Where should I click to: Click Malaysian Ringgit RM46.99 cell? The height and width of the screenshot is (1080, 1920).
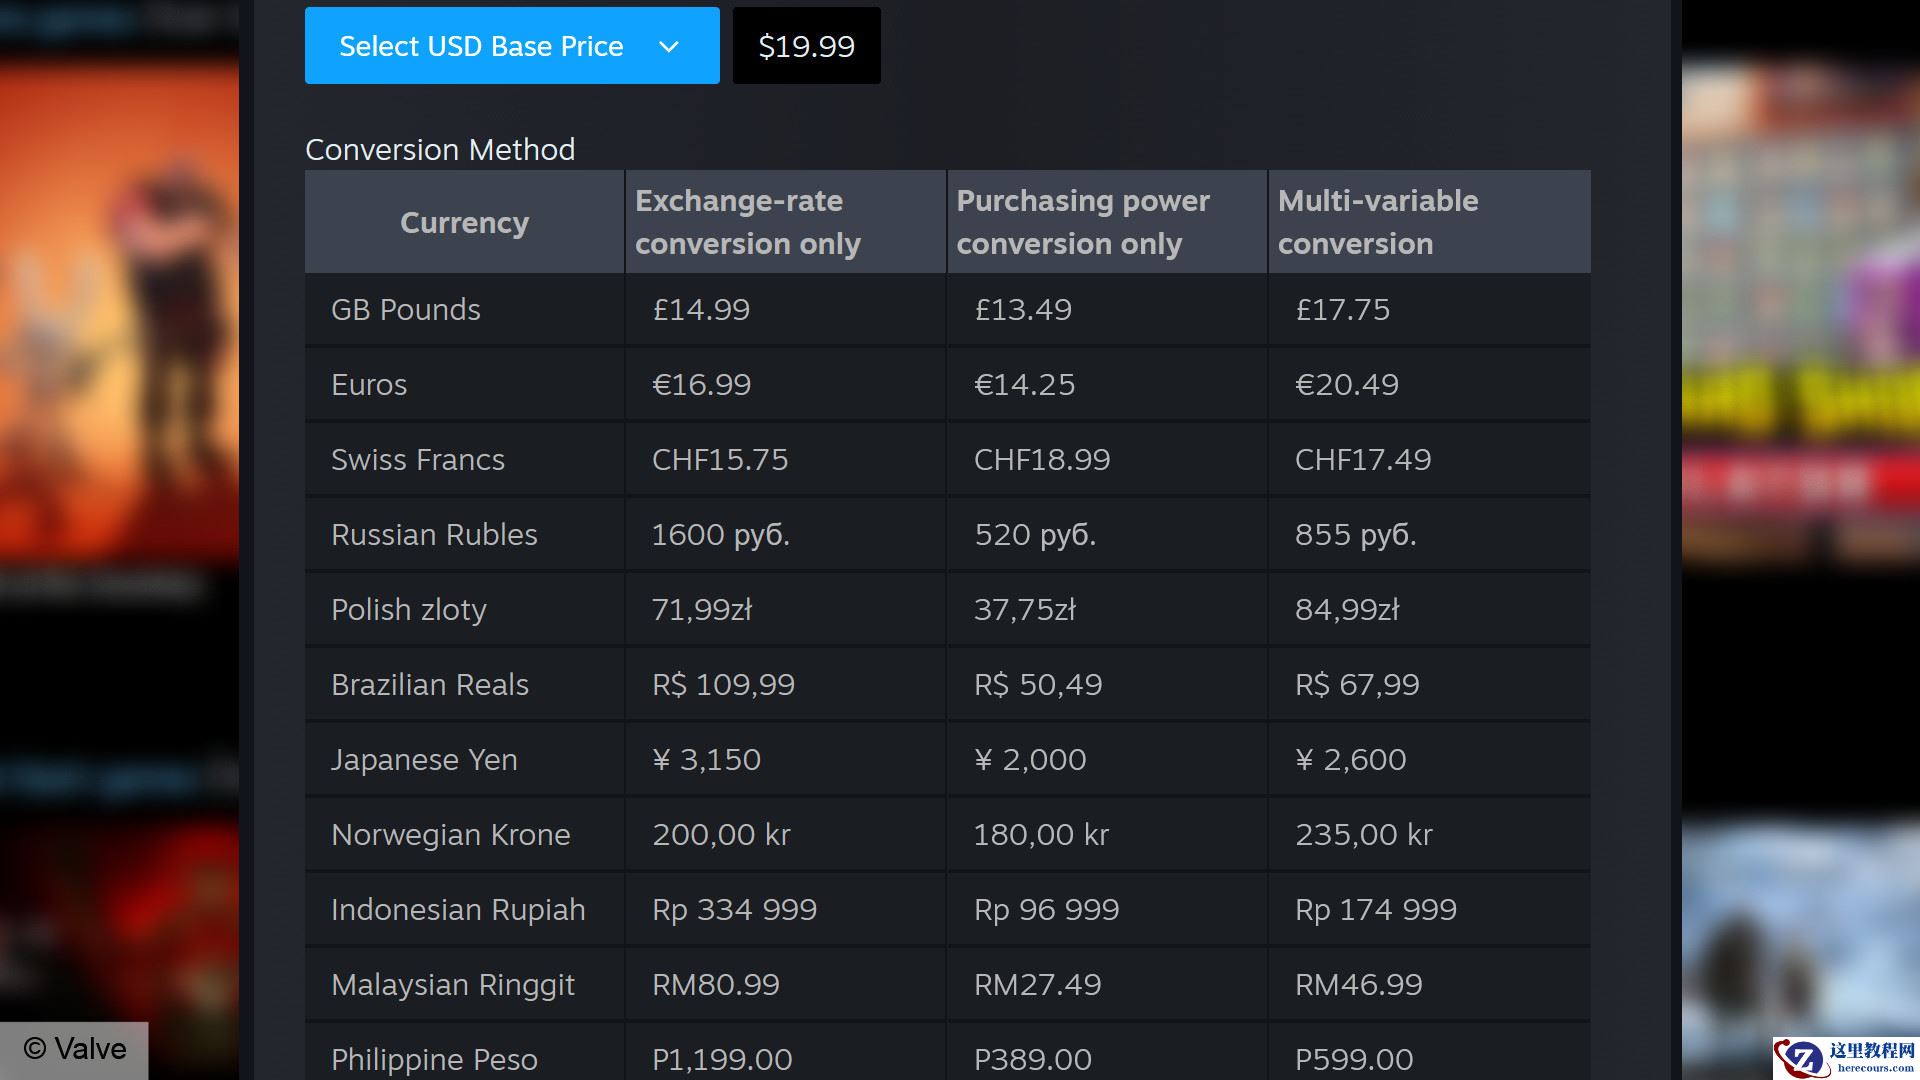pyautogui.click(x=1358, y=985)
